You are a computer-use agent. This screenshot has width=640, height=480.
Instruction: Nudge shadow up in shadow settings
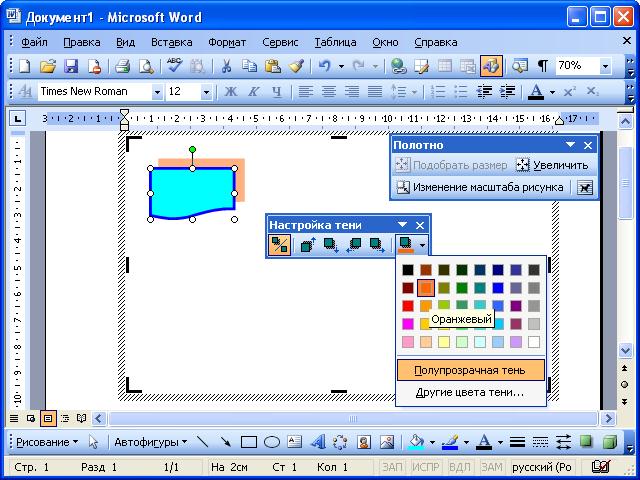tap(308, 245)
